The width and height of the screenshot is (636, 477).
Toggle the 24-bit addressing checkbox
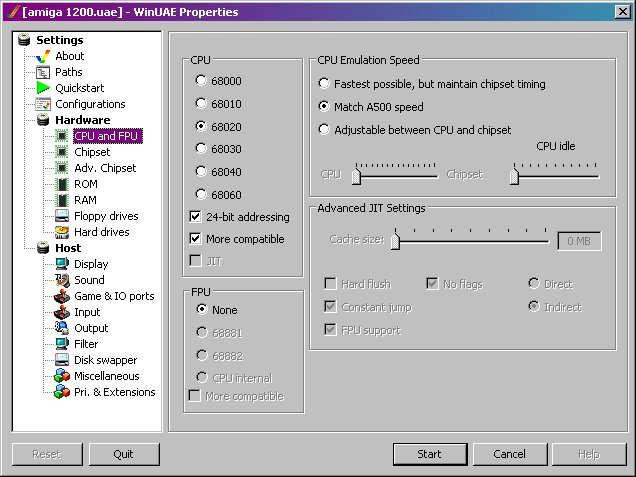[x=195, y=216]
